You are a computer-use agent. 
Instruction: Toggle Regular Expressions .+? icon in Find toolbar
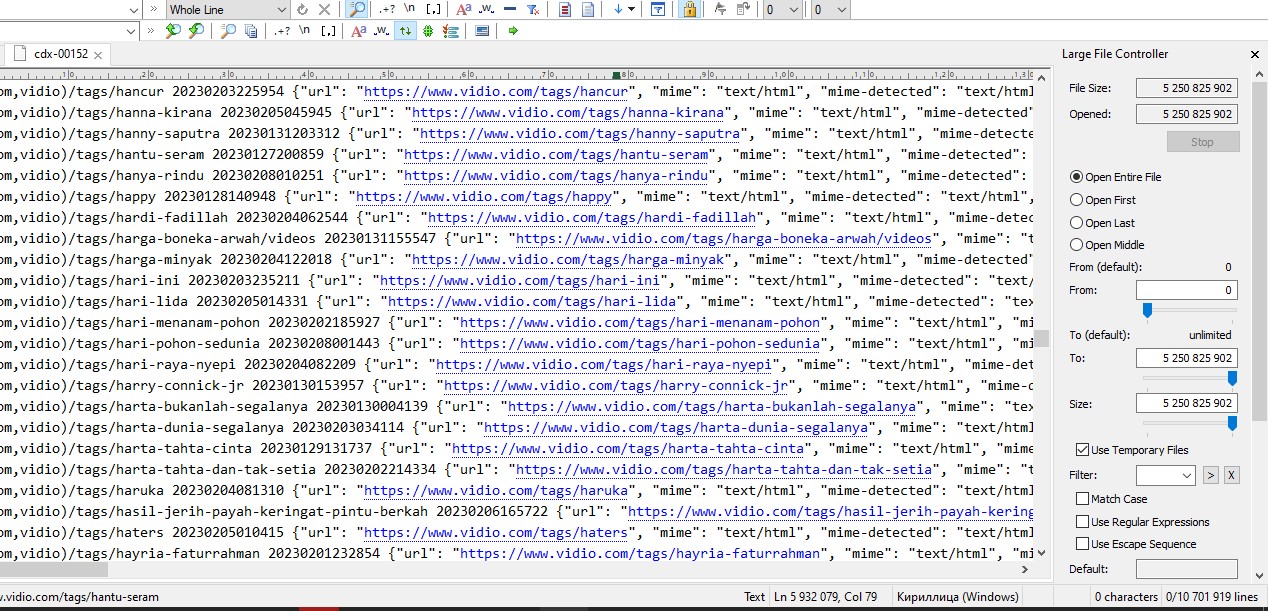281,31
